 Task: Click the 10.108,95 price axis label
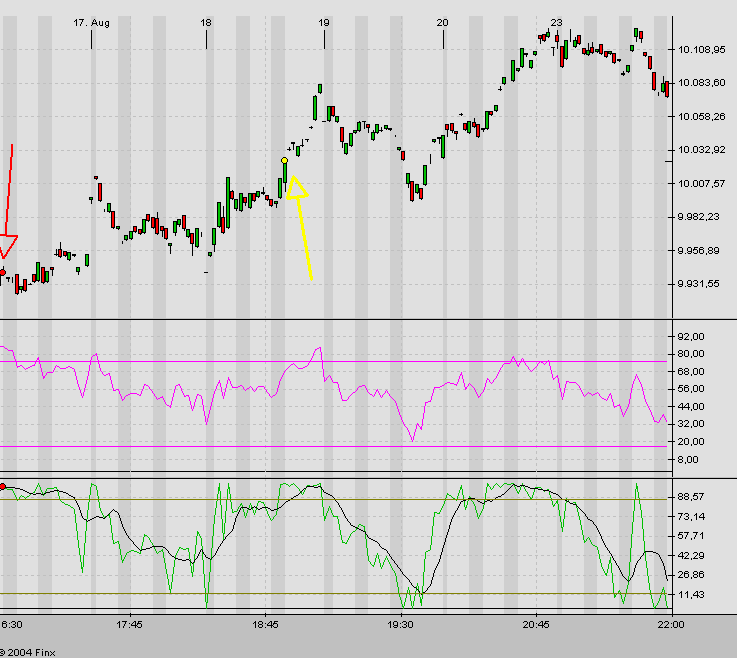(700, 49)
